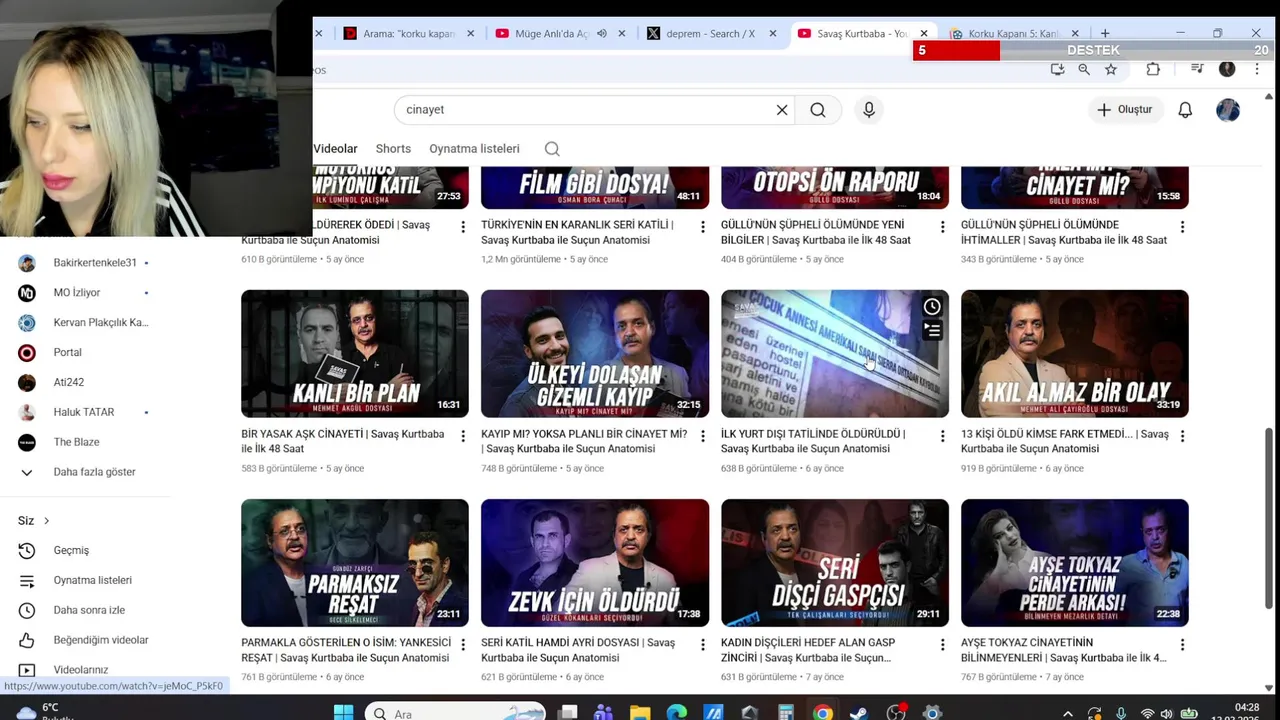Viewport: 1280px width, 720px height.
Task: Click Add to queue icon on 'İLK YURT DIŞI' thumbnail
Action: [932, 329]
